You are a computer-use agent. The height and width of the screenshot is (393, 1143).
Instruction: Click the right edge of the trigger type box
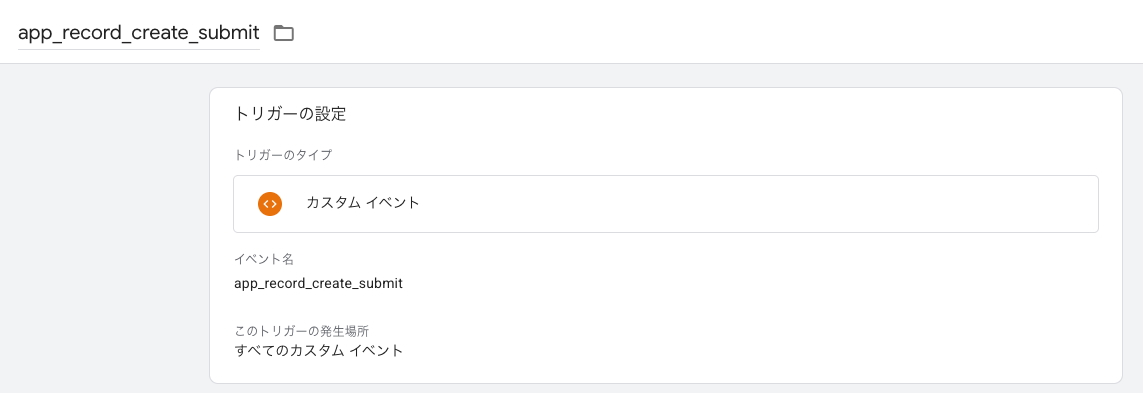[x=1098, y=203]
